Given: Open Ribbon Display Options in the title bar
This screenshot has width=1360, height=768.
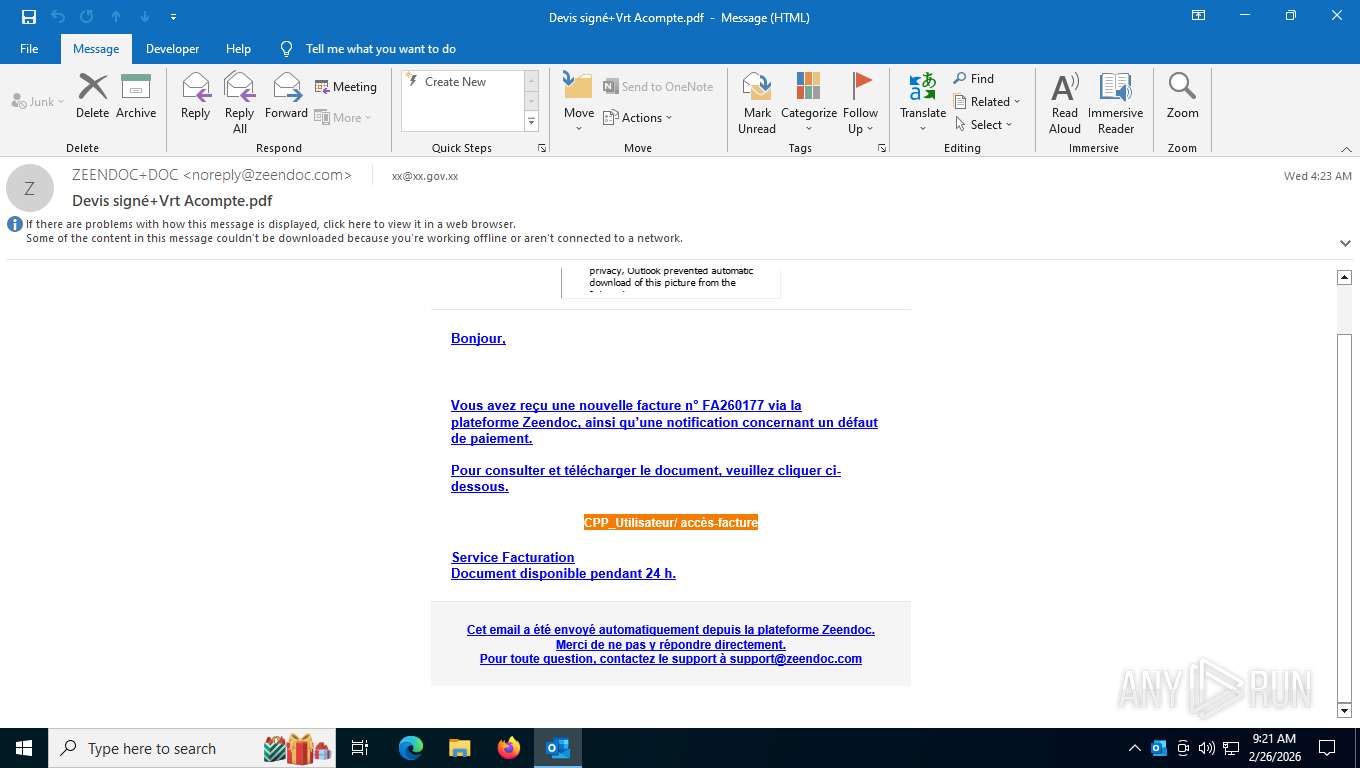Looking at the screenshot, I should coord(1198,16).
